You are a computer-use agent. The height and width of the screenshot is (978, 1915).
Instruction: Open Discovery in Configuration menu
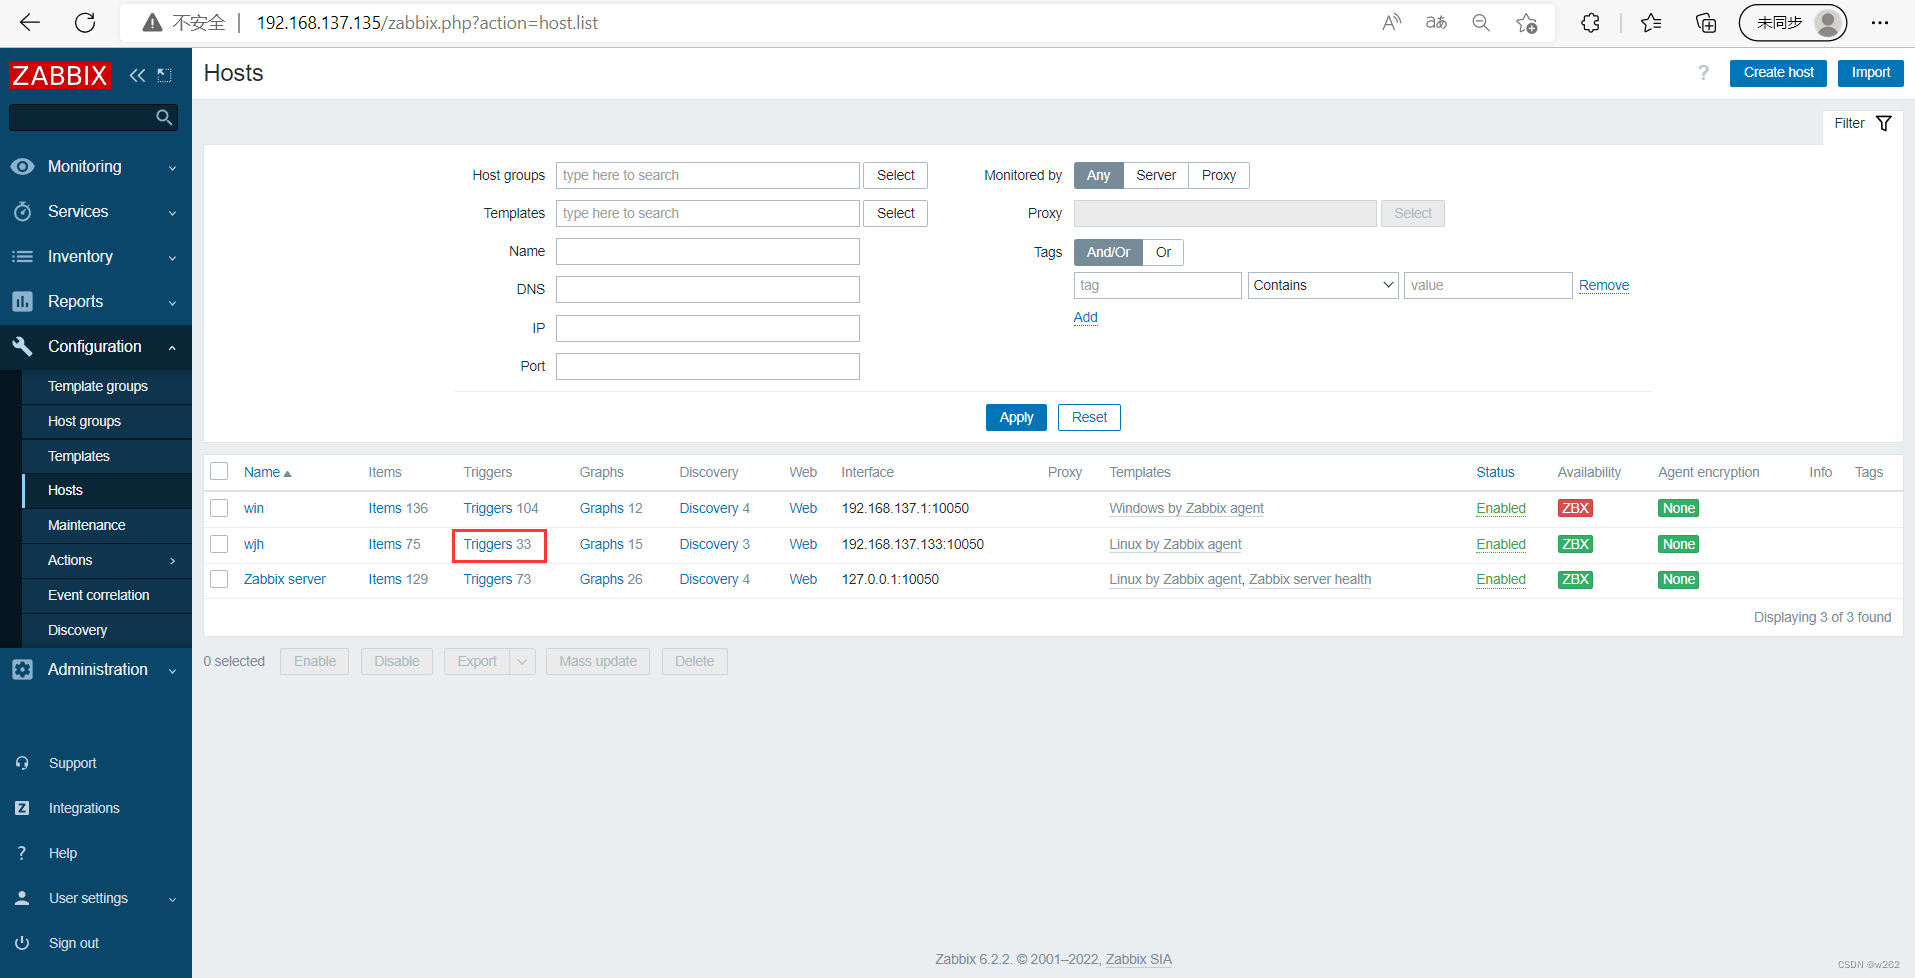107,630
